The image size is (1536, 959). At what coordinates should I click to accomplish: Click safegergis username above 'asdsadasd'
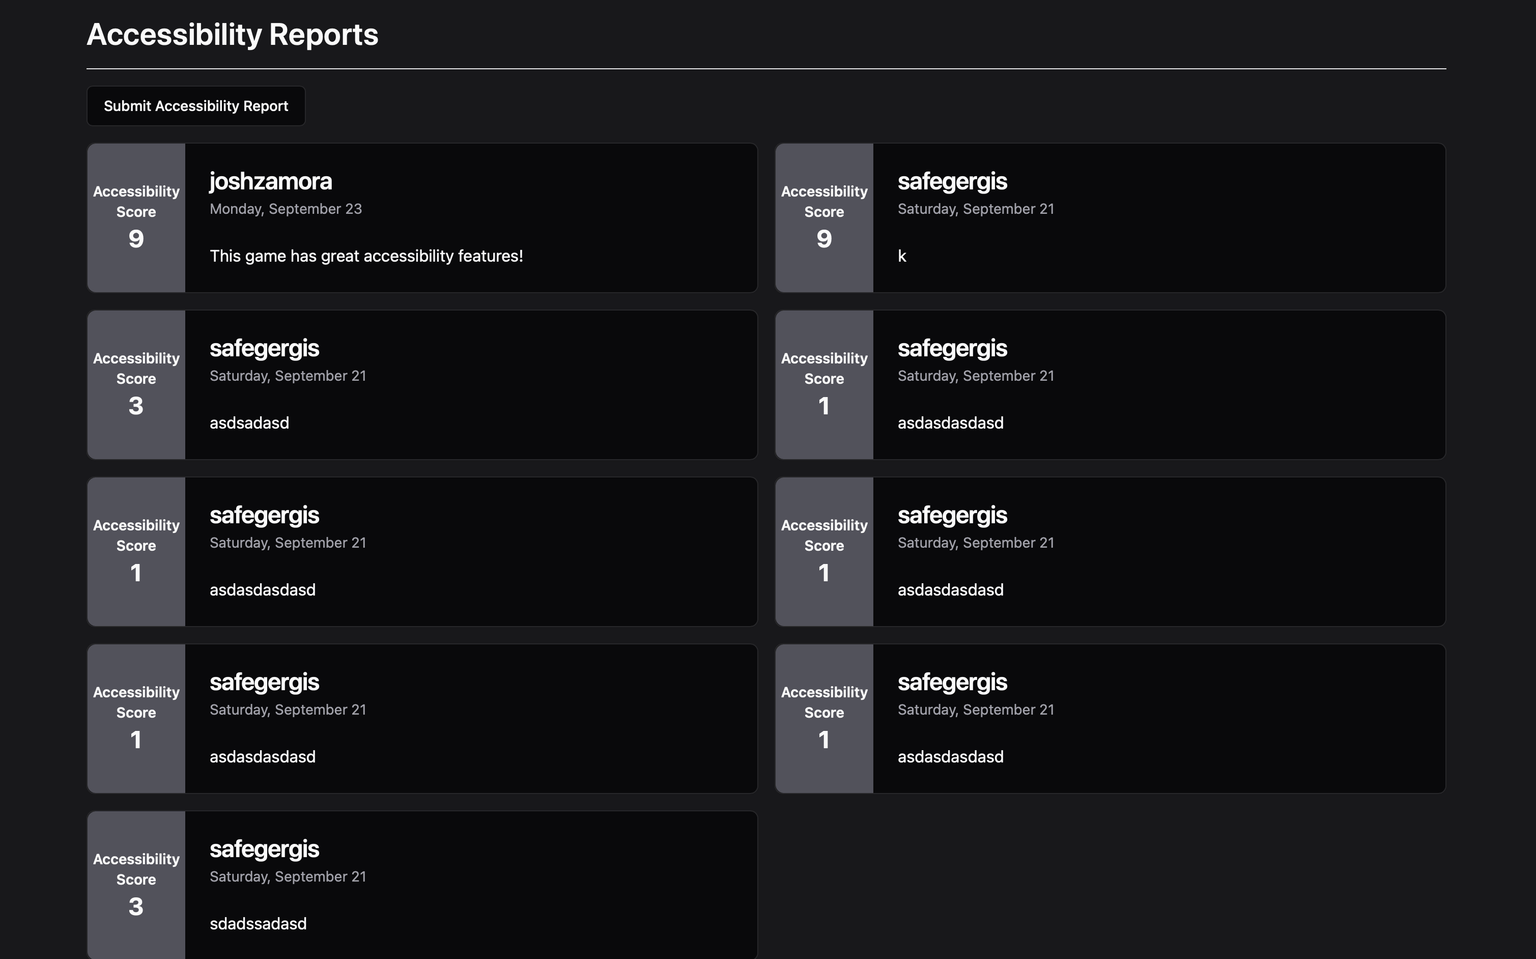[x=264, y=348]
